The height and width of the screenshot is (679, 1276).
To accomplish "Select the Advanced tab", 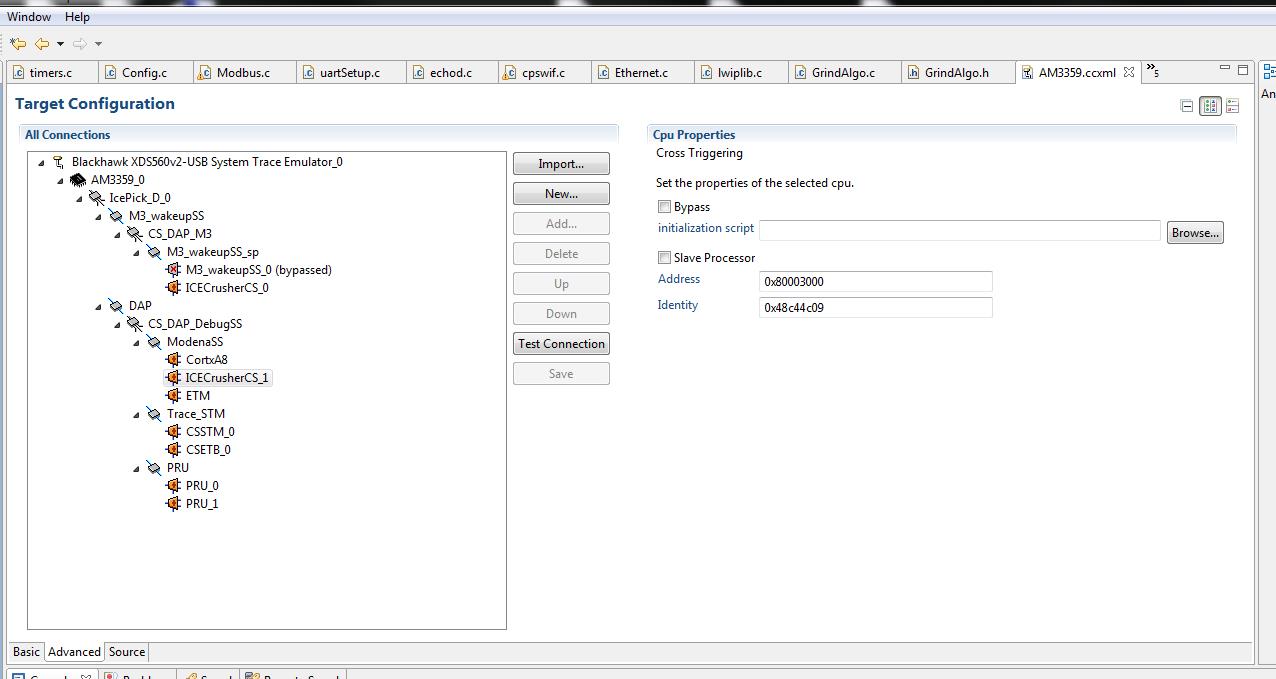I will point(74,652).
